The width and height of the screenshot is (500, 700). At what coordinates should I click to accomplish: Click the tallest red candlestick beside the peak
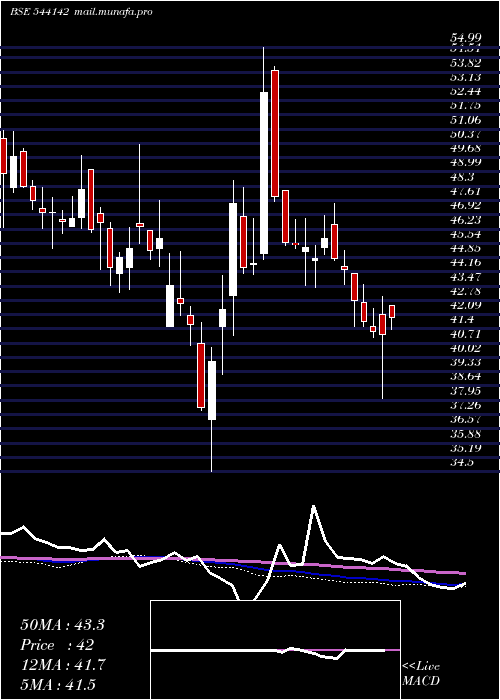pyautogui.click(x=275, y=133)
